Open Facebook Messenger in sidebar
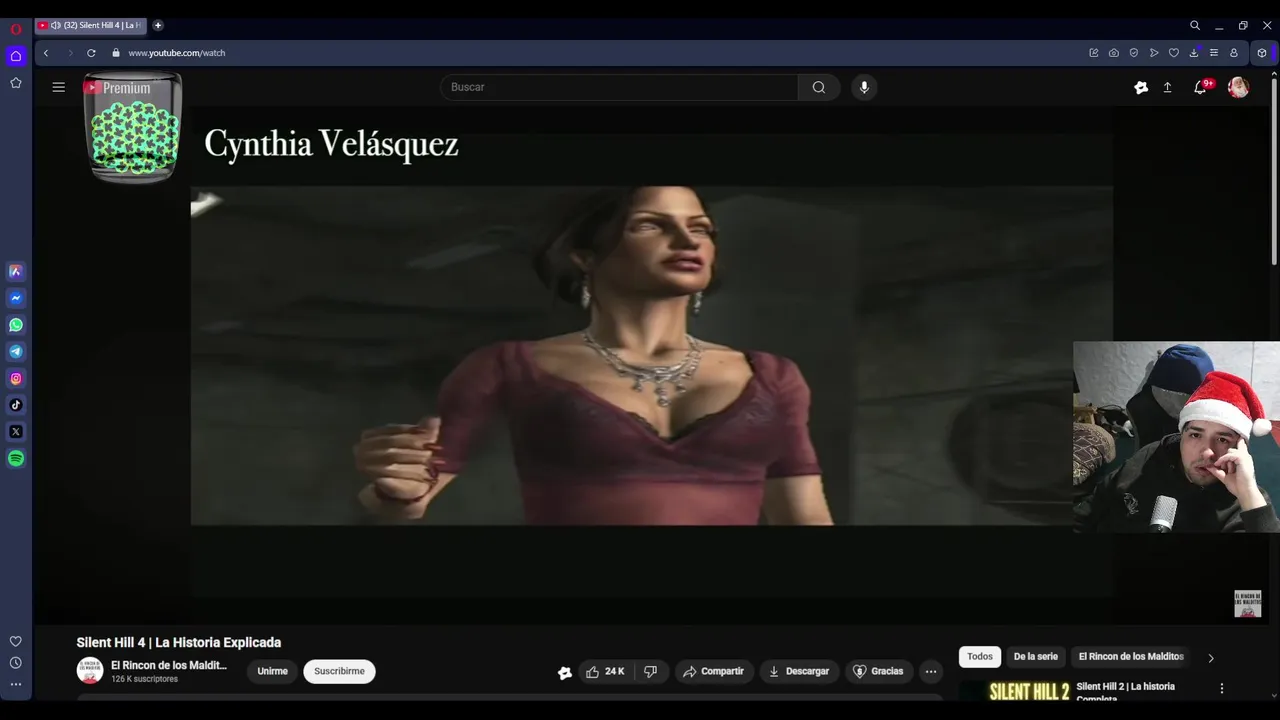Image resolution: width=1280 pixels, height=720 pixels. click(x=16, y=298)
